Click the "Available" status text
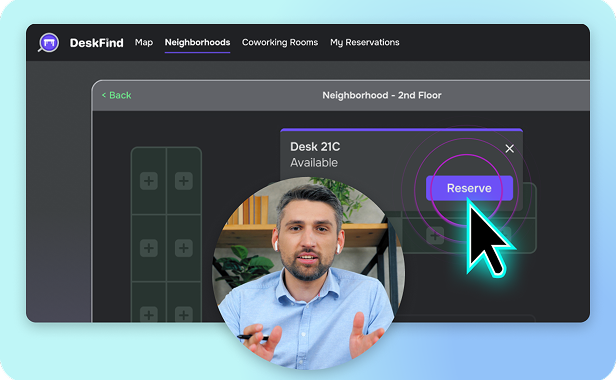 click(x=314, y=163)
